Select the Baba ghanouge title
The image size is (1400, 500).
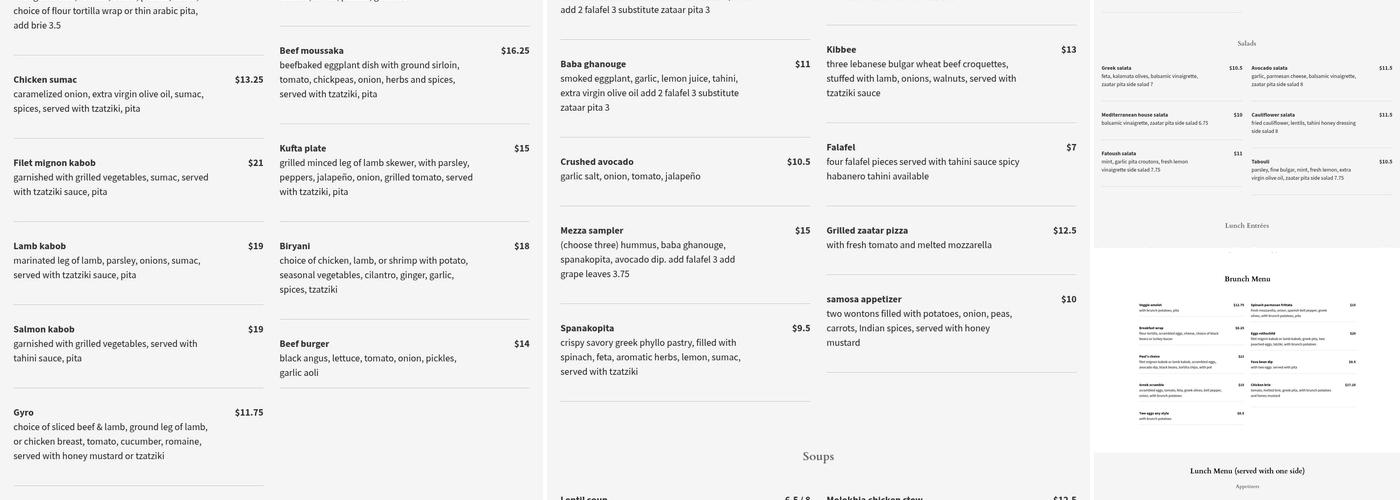(593, 64)
